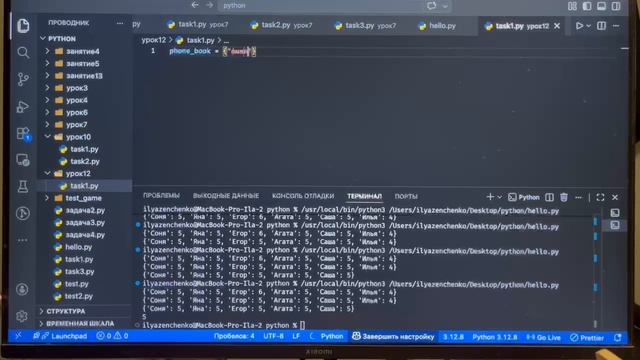Image resolution: width=640 pixels, height=360 pixels.
Task: Change file encoding UTF-8
Action: point(273,337)
